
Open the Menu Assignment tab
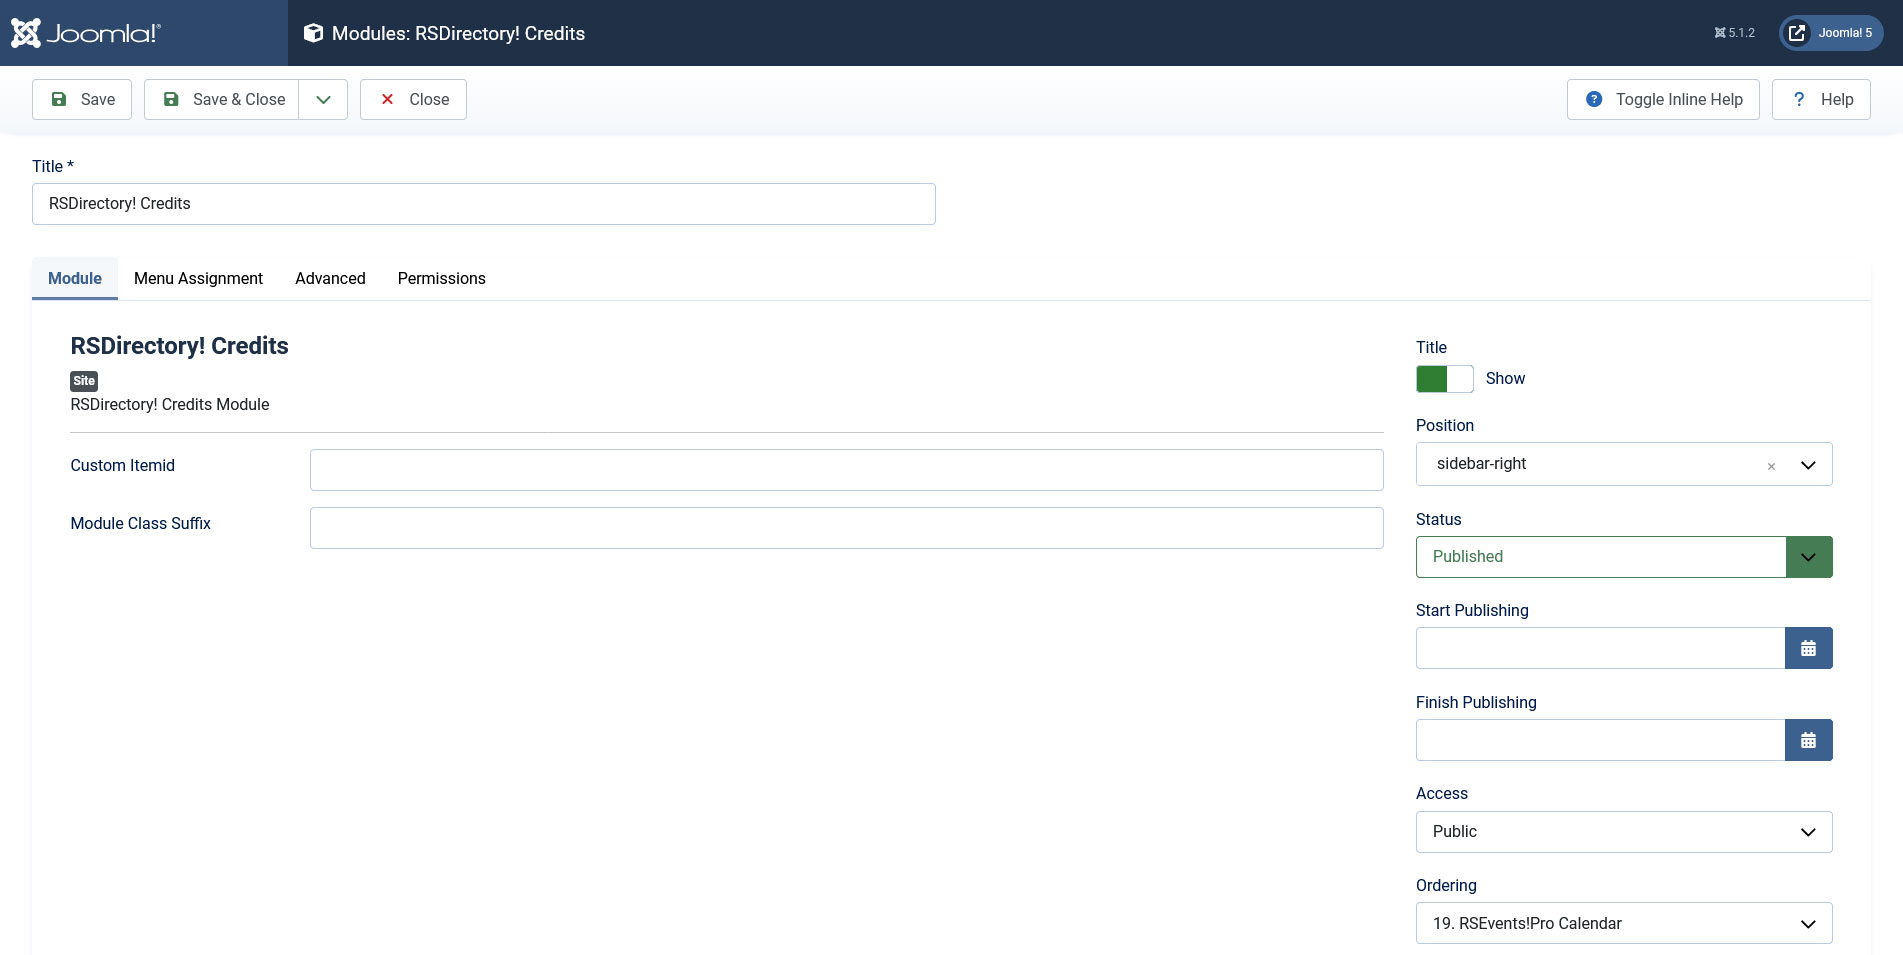pyautogui.click(x=198, y=278)
